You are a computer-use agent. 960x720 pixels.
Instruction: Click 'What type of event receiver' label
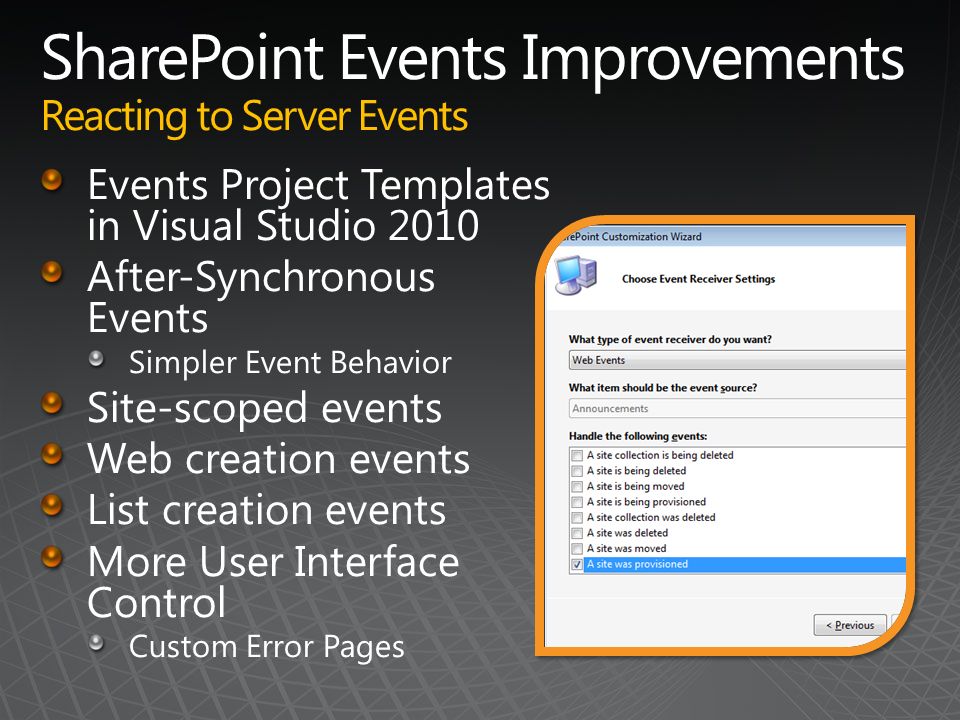[670, 339]
